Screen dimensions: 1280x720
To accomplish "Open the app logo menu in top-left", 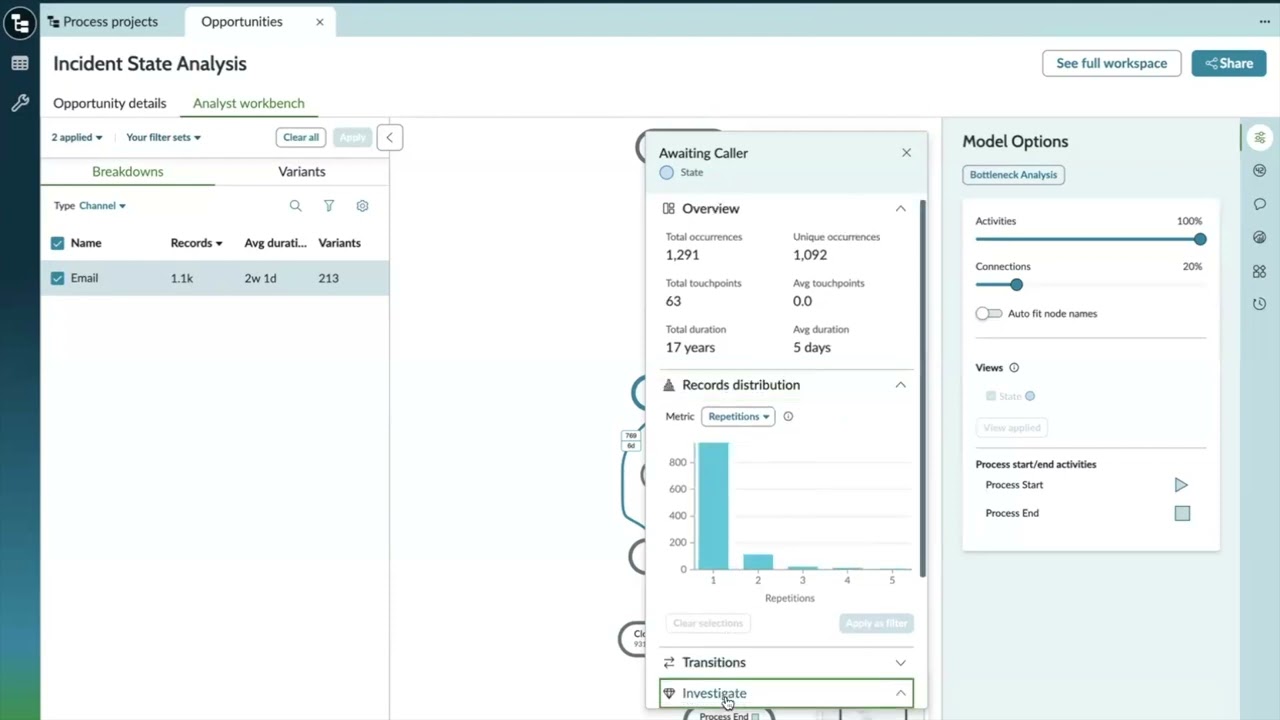I will tap(20, 23).
